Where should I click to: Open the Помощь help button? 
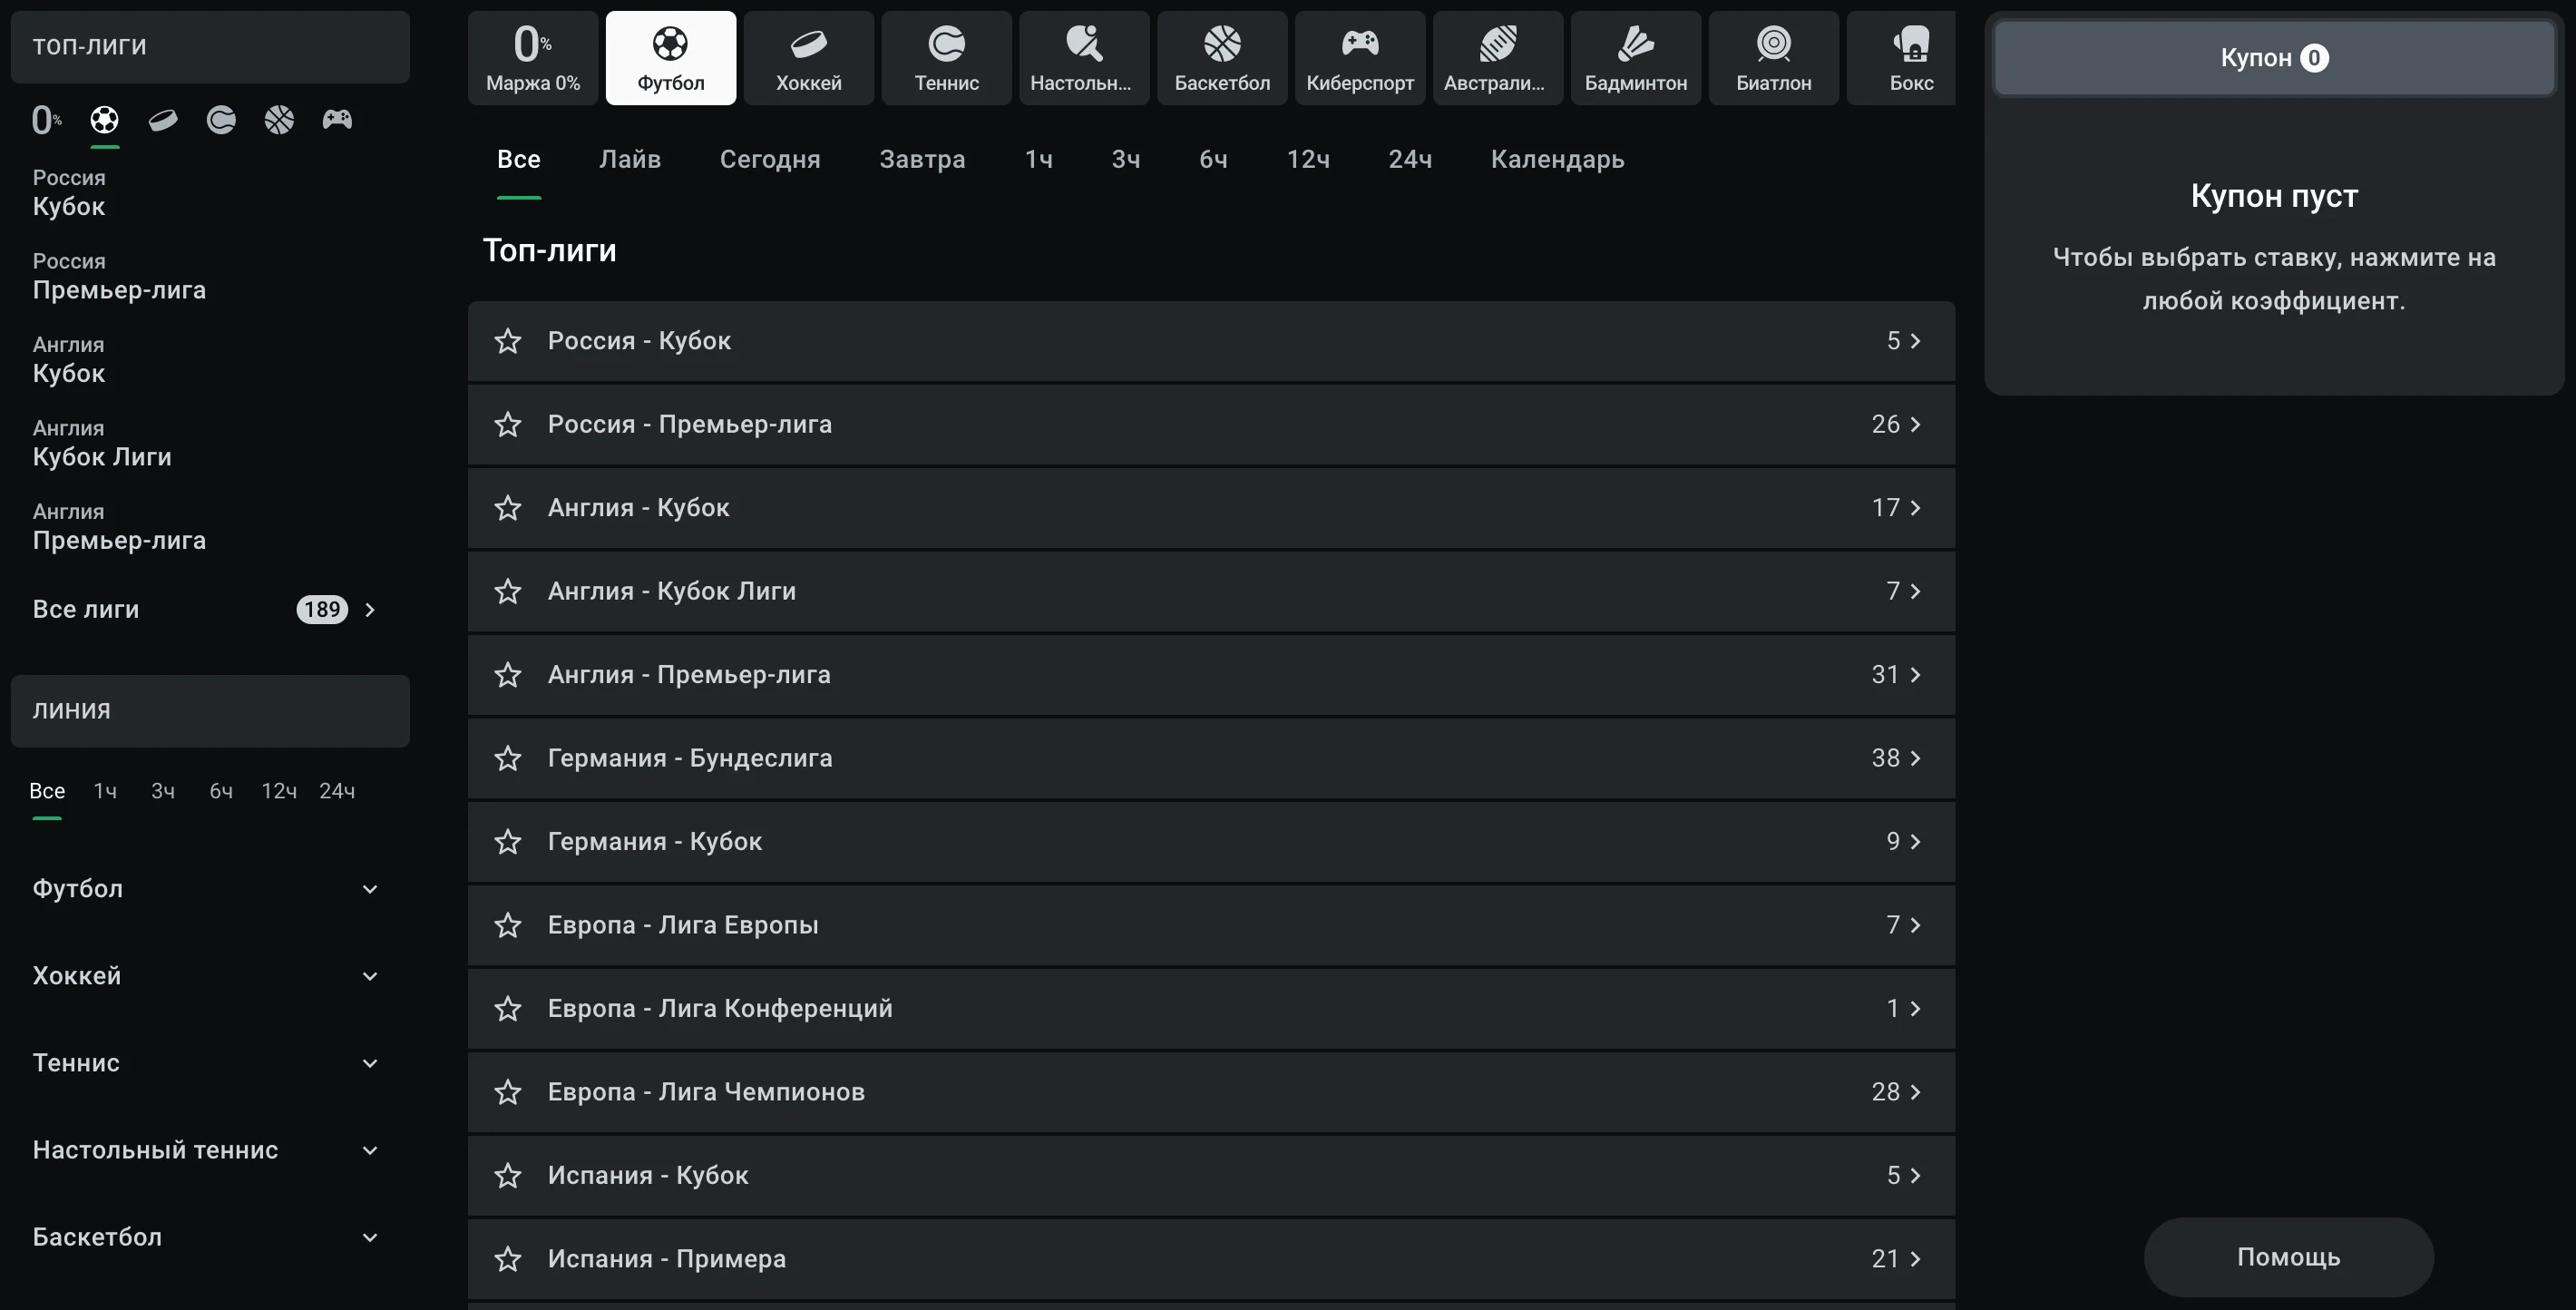(x=2288, y=1257)
